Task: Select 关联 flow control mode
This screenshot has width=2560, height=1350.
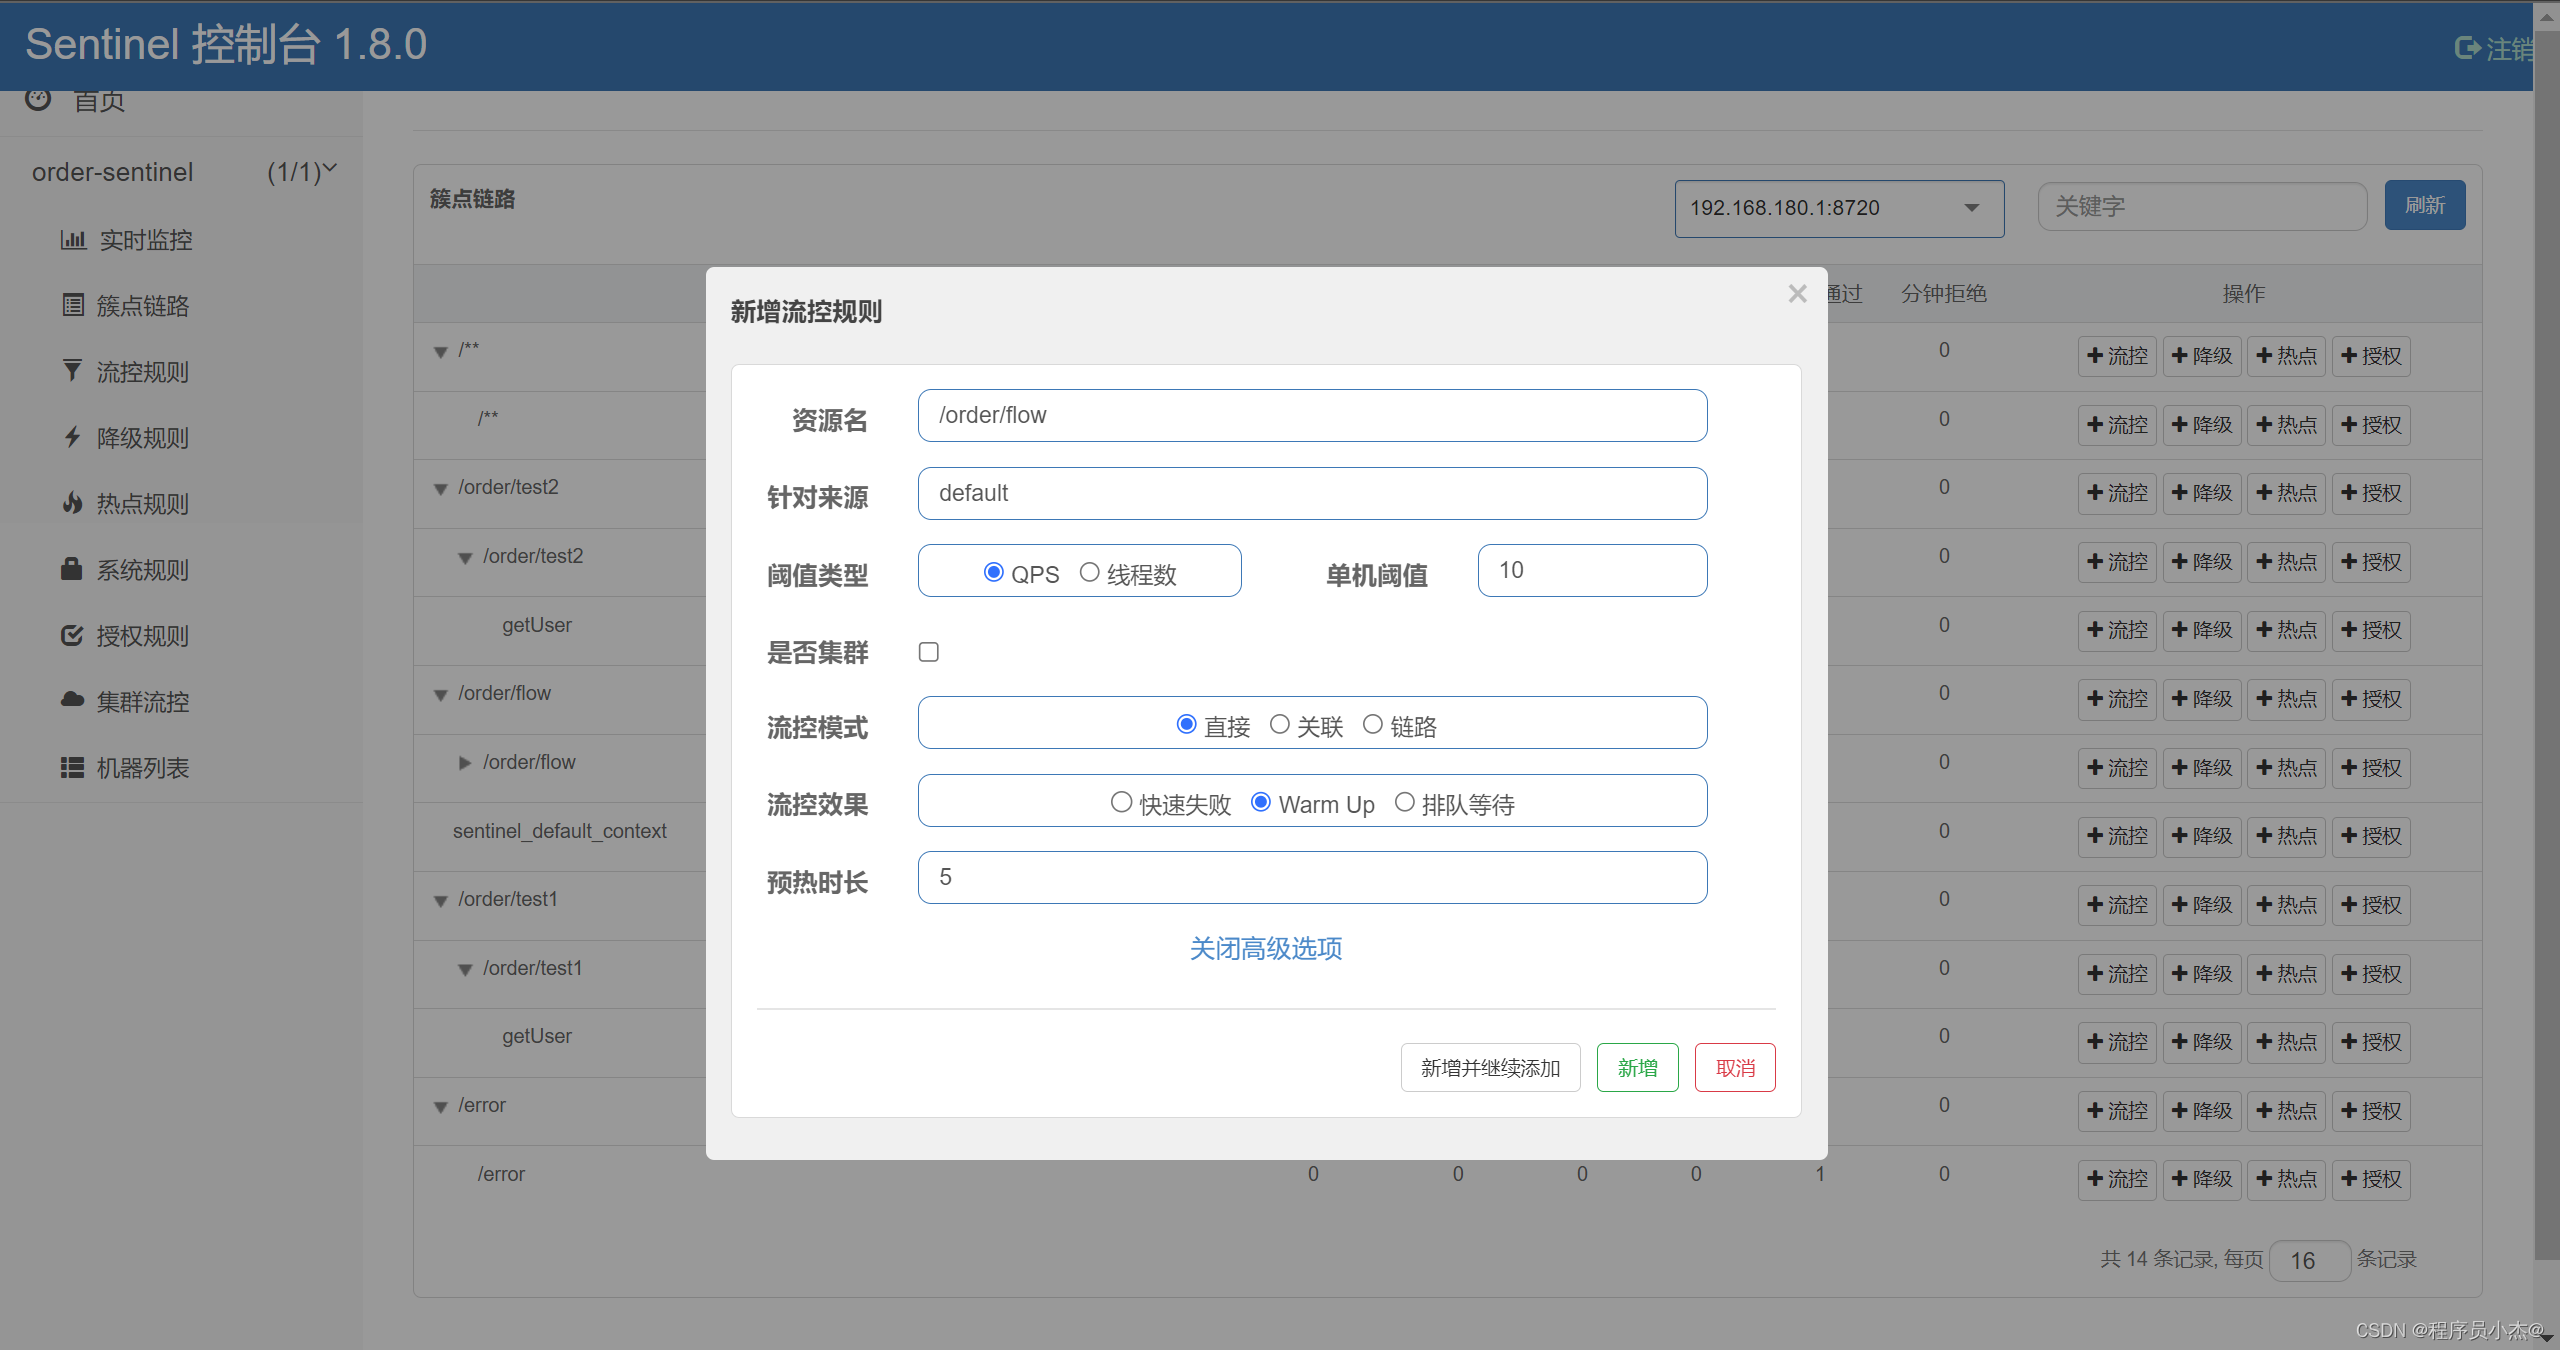Action: click(1279, 724)
